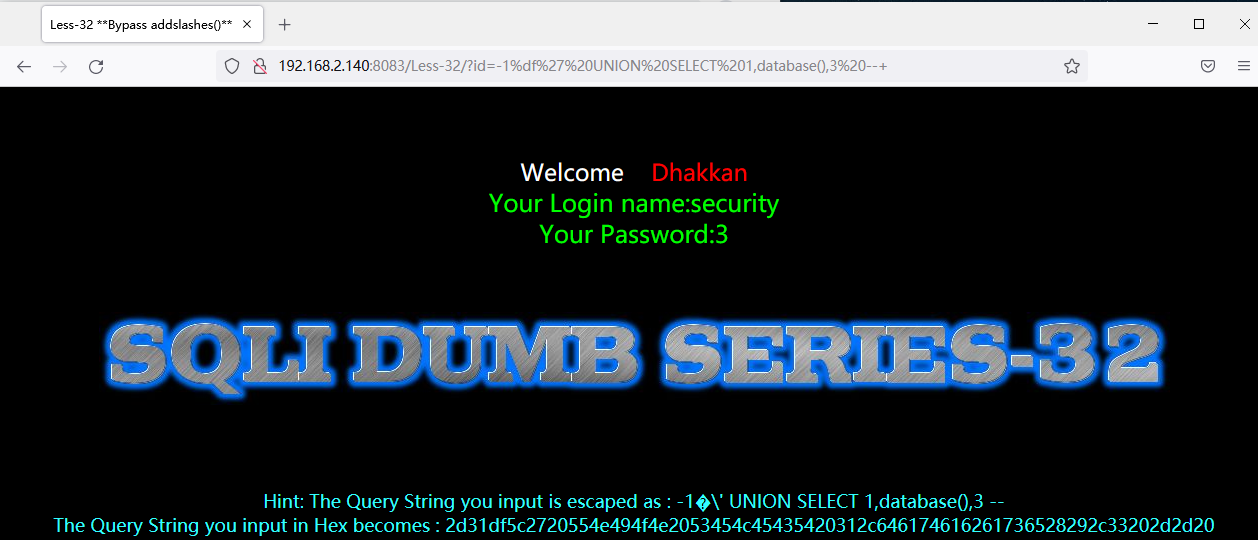Open a new tab with plus button
Viewport: 1258px width, 540px height.
click(285, 24)
